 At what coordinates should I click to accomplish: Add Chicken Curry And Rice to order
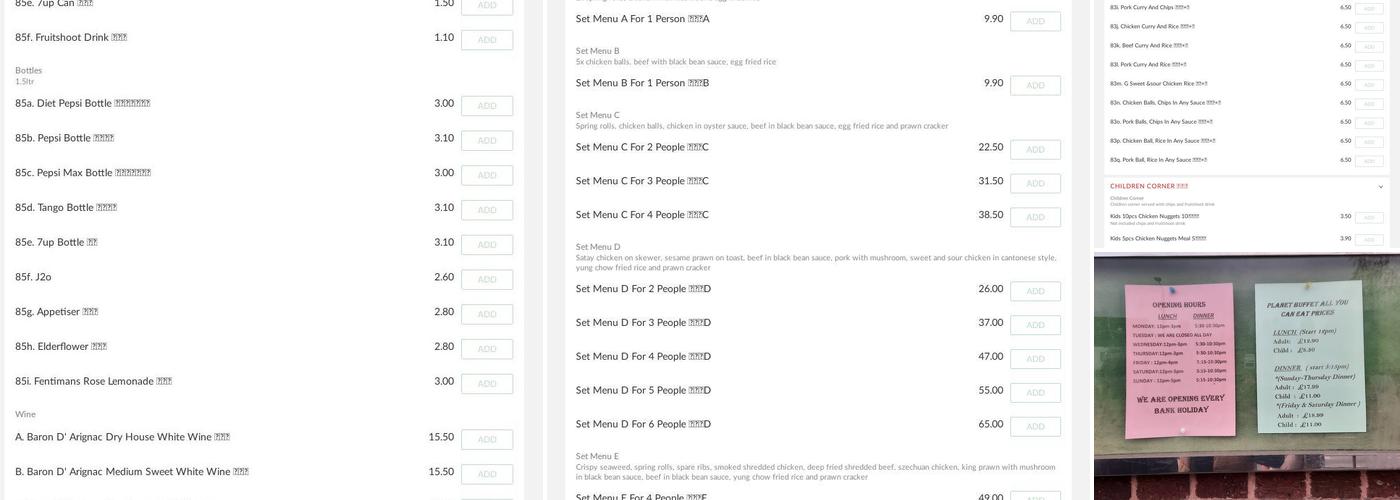click(x=1369, y=27)
